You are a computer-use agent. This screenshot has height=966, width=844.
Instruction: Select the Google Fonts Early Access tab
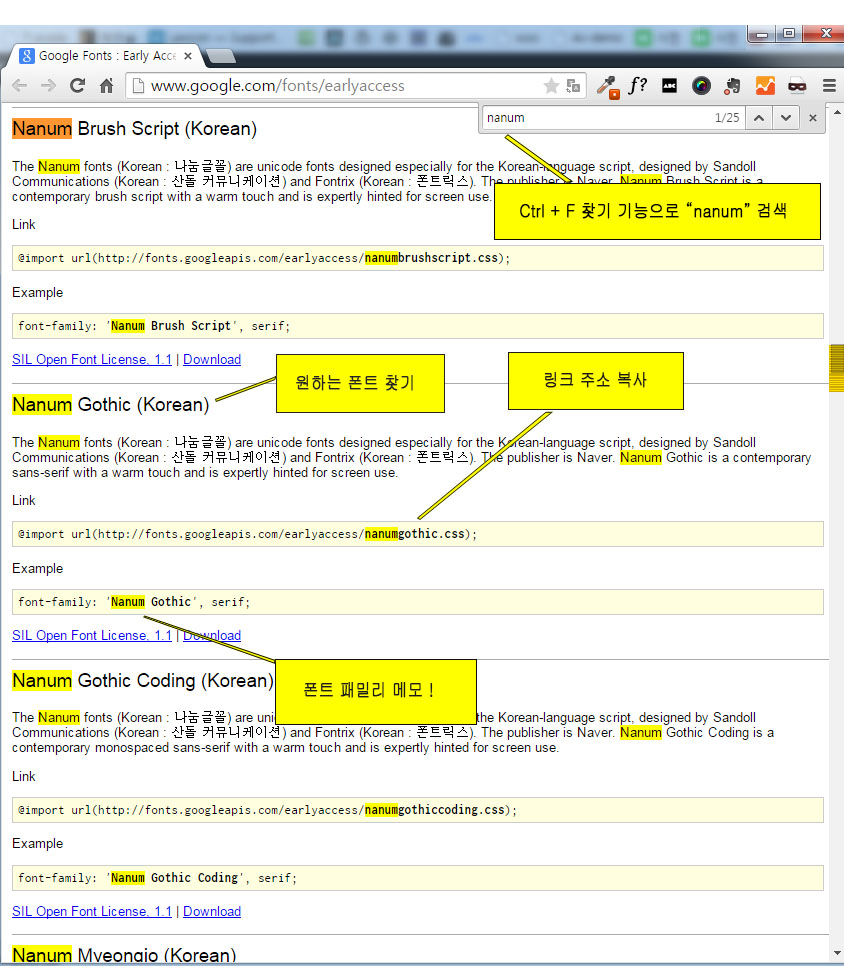(98, 55)
